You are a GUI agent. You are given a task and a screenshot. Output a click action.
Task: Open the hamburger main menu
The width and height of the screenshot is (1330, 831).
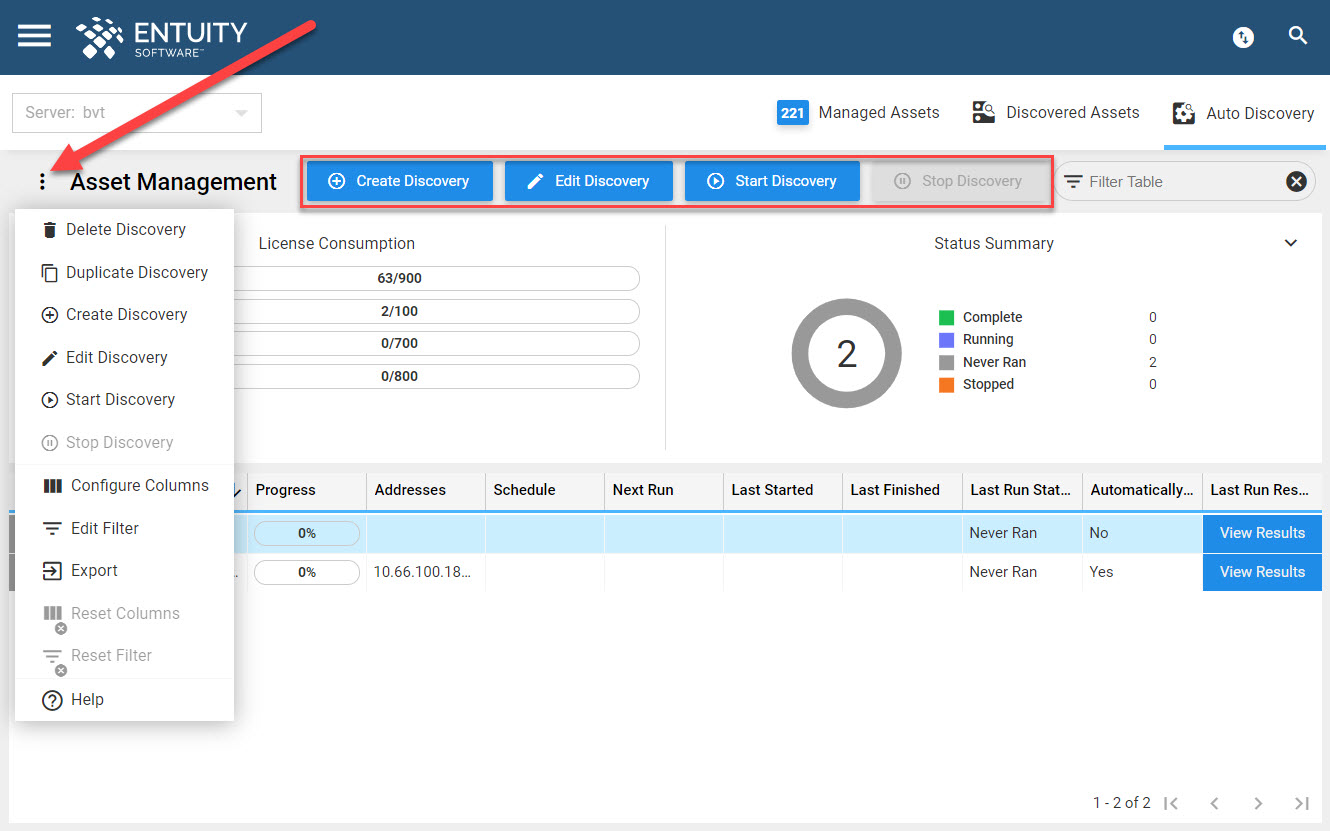click(34, 36)
